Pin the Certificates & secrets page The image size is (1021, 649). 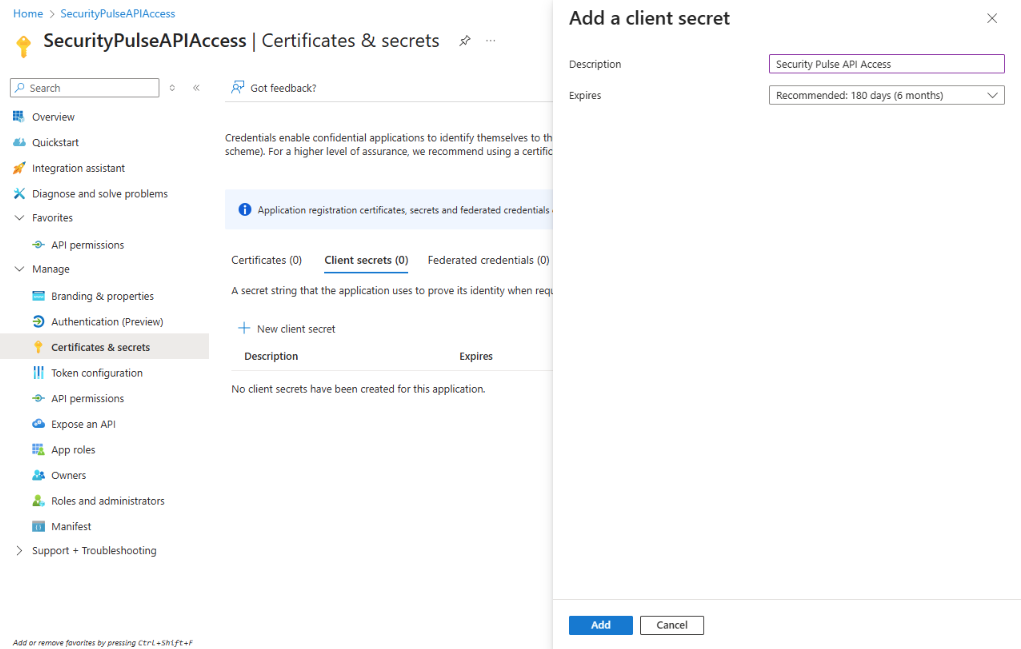tap(464, 41)
